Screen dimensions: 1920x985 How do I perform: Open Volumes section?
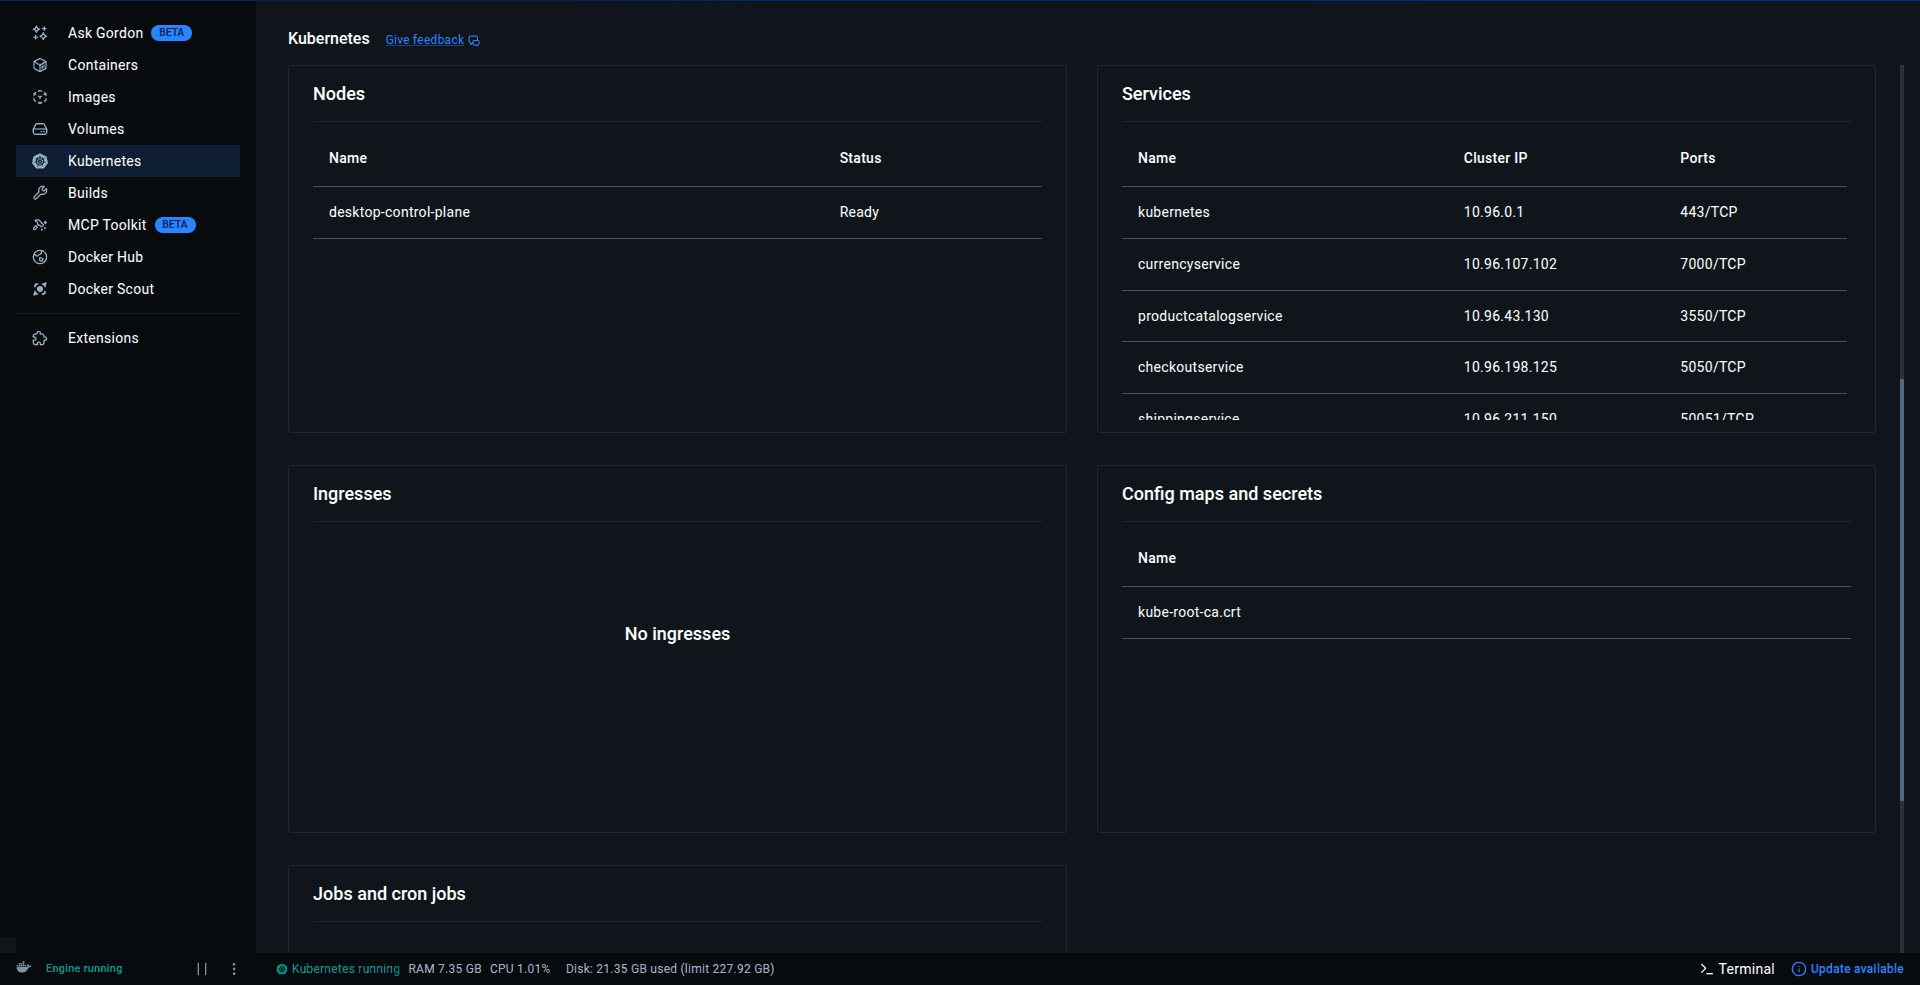tap(128, 129)
